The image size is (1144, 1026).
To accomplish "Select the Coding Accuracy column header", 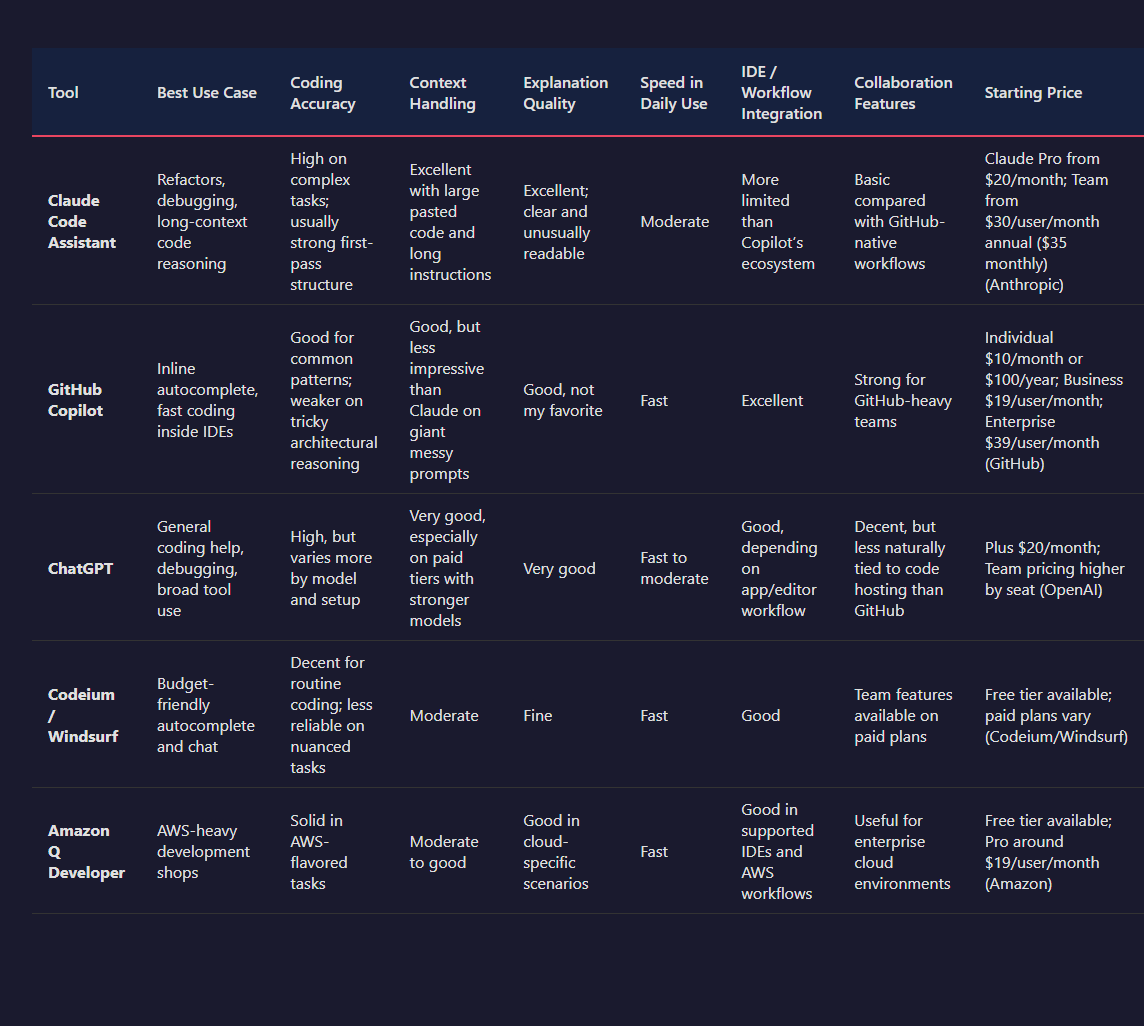I will 322,92.
